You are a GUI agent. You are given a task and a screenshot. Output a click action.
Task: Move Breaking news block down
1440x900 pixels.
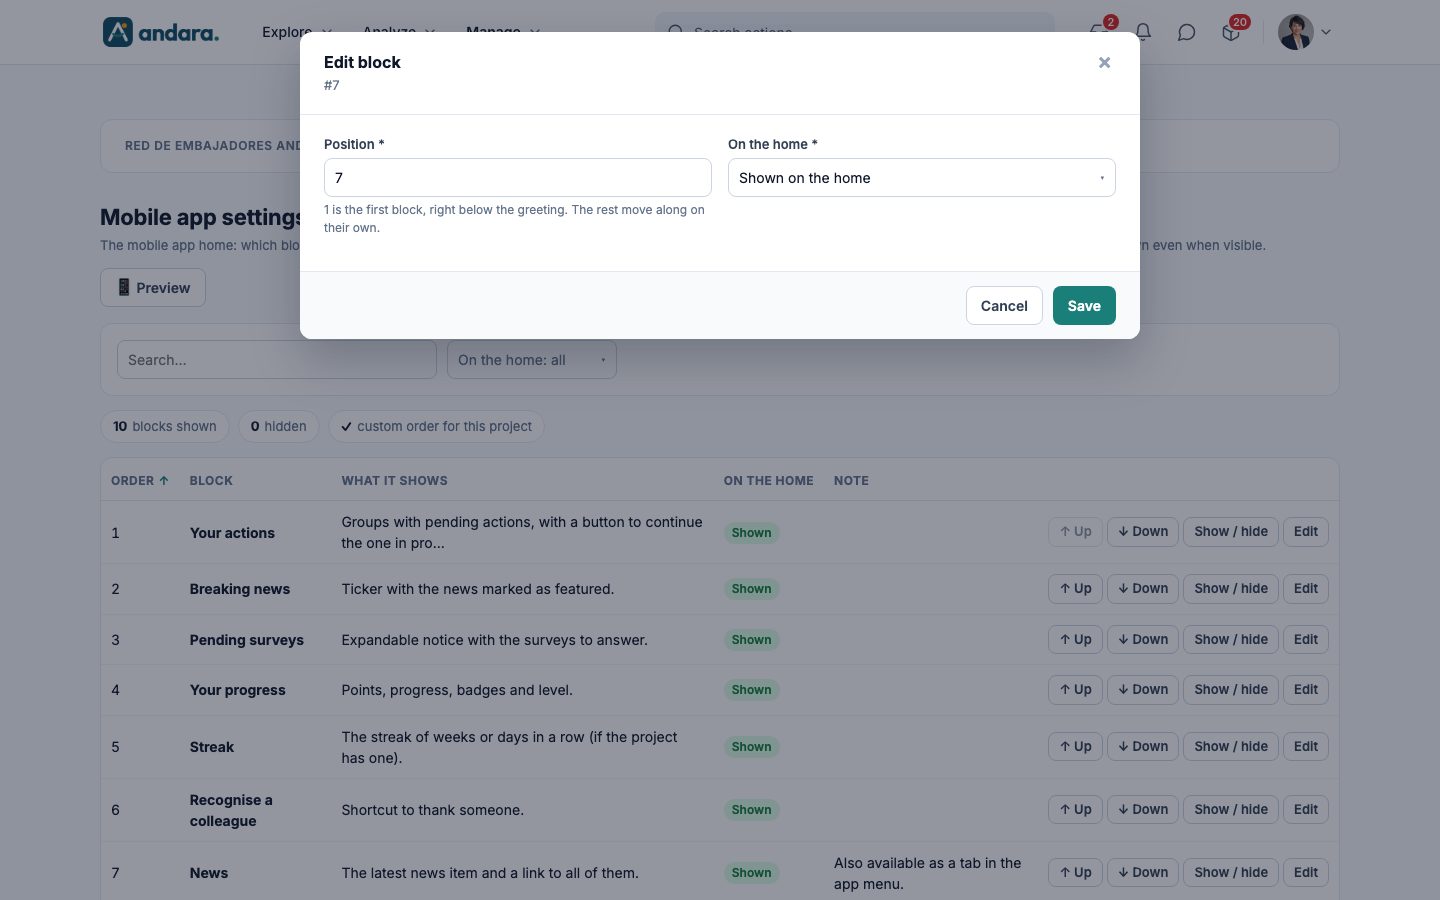click(x=1143, y=589)
